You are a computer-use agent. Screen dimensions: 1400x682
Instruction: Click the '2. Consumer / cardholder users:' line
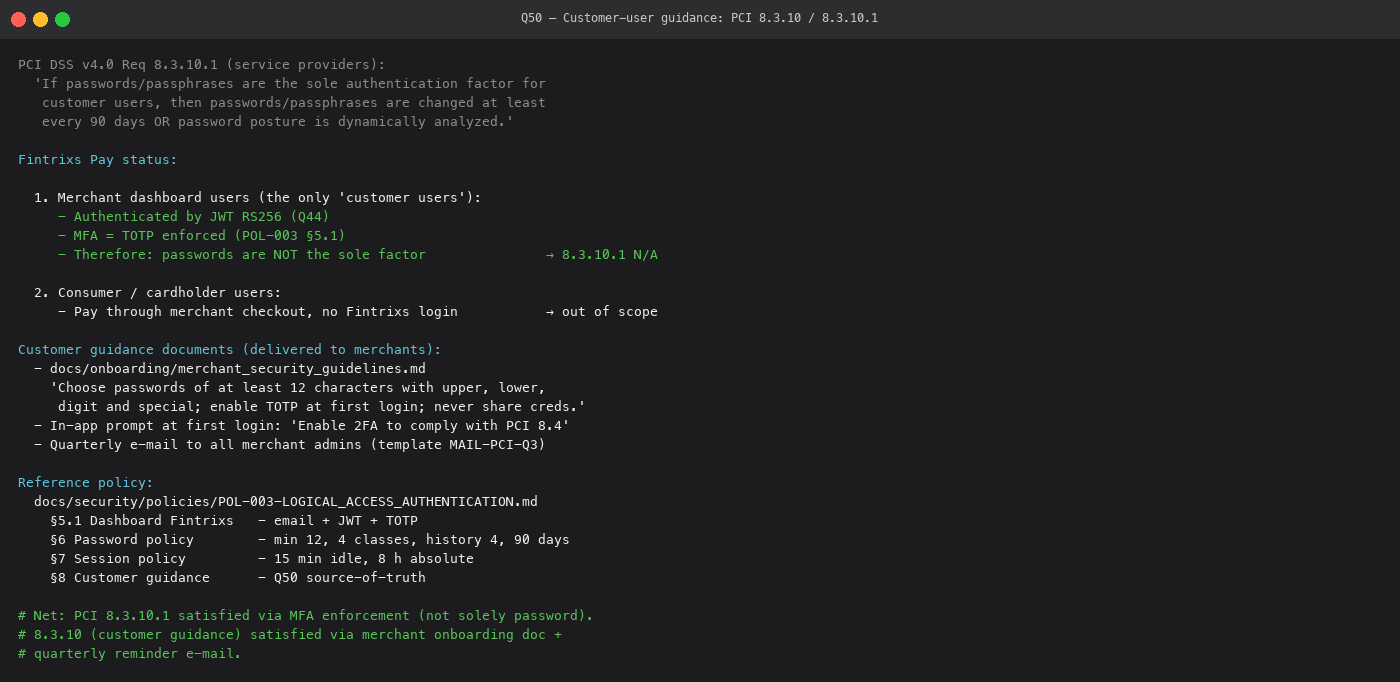tap(158, 293)
